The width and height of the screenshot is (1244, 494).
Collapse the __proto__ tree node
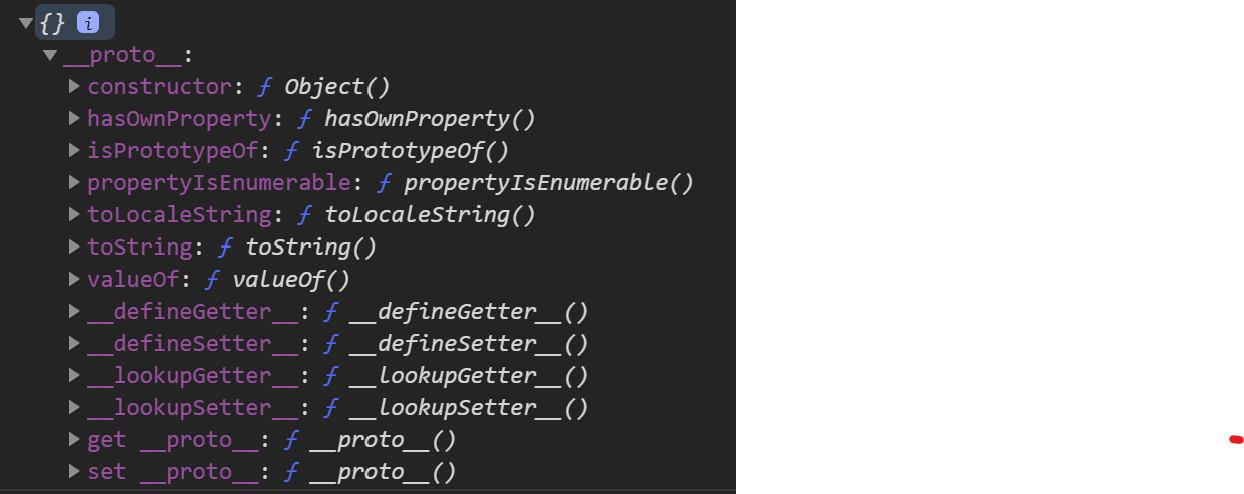[50, 54]
